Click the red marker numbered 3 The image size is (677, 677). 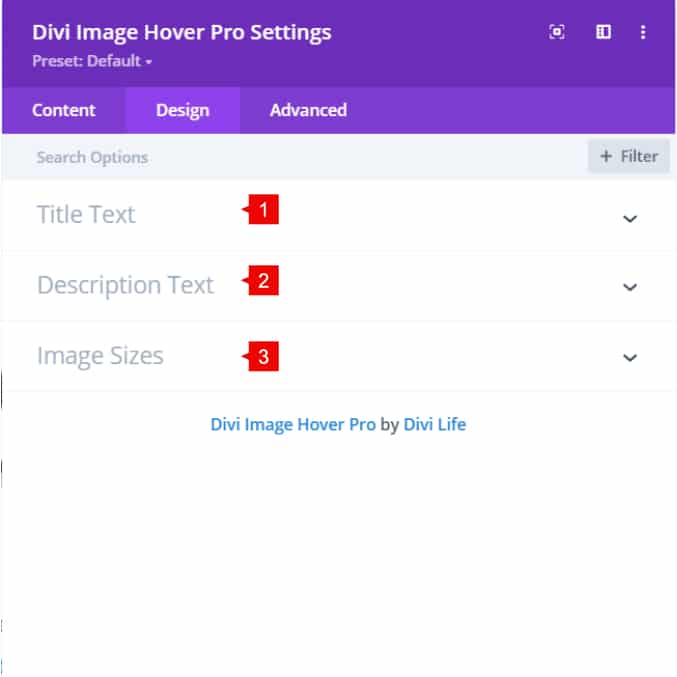pyautogui.click(x=262, y=357)
